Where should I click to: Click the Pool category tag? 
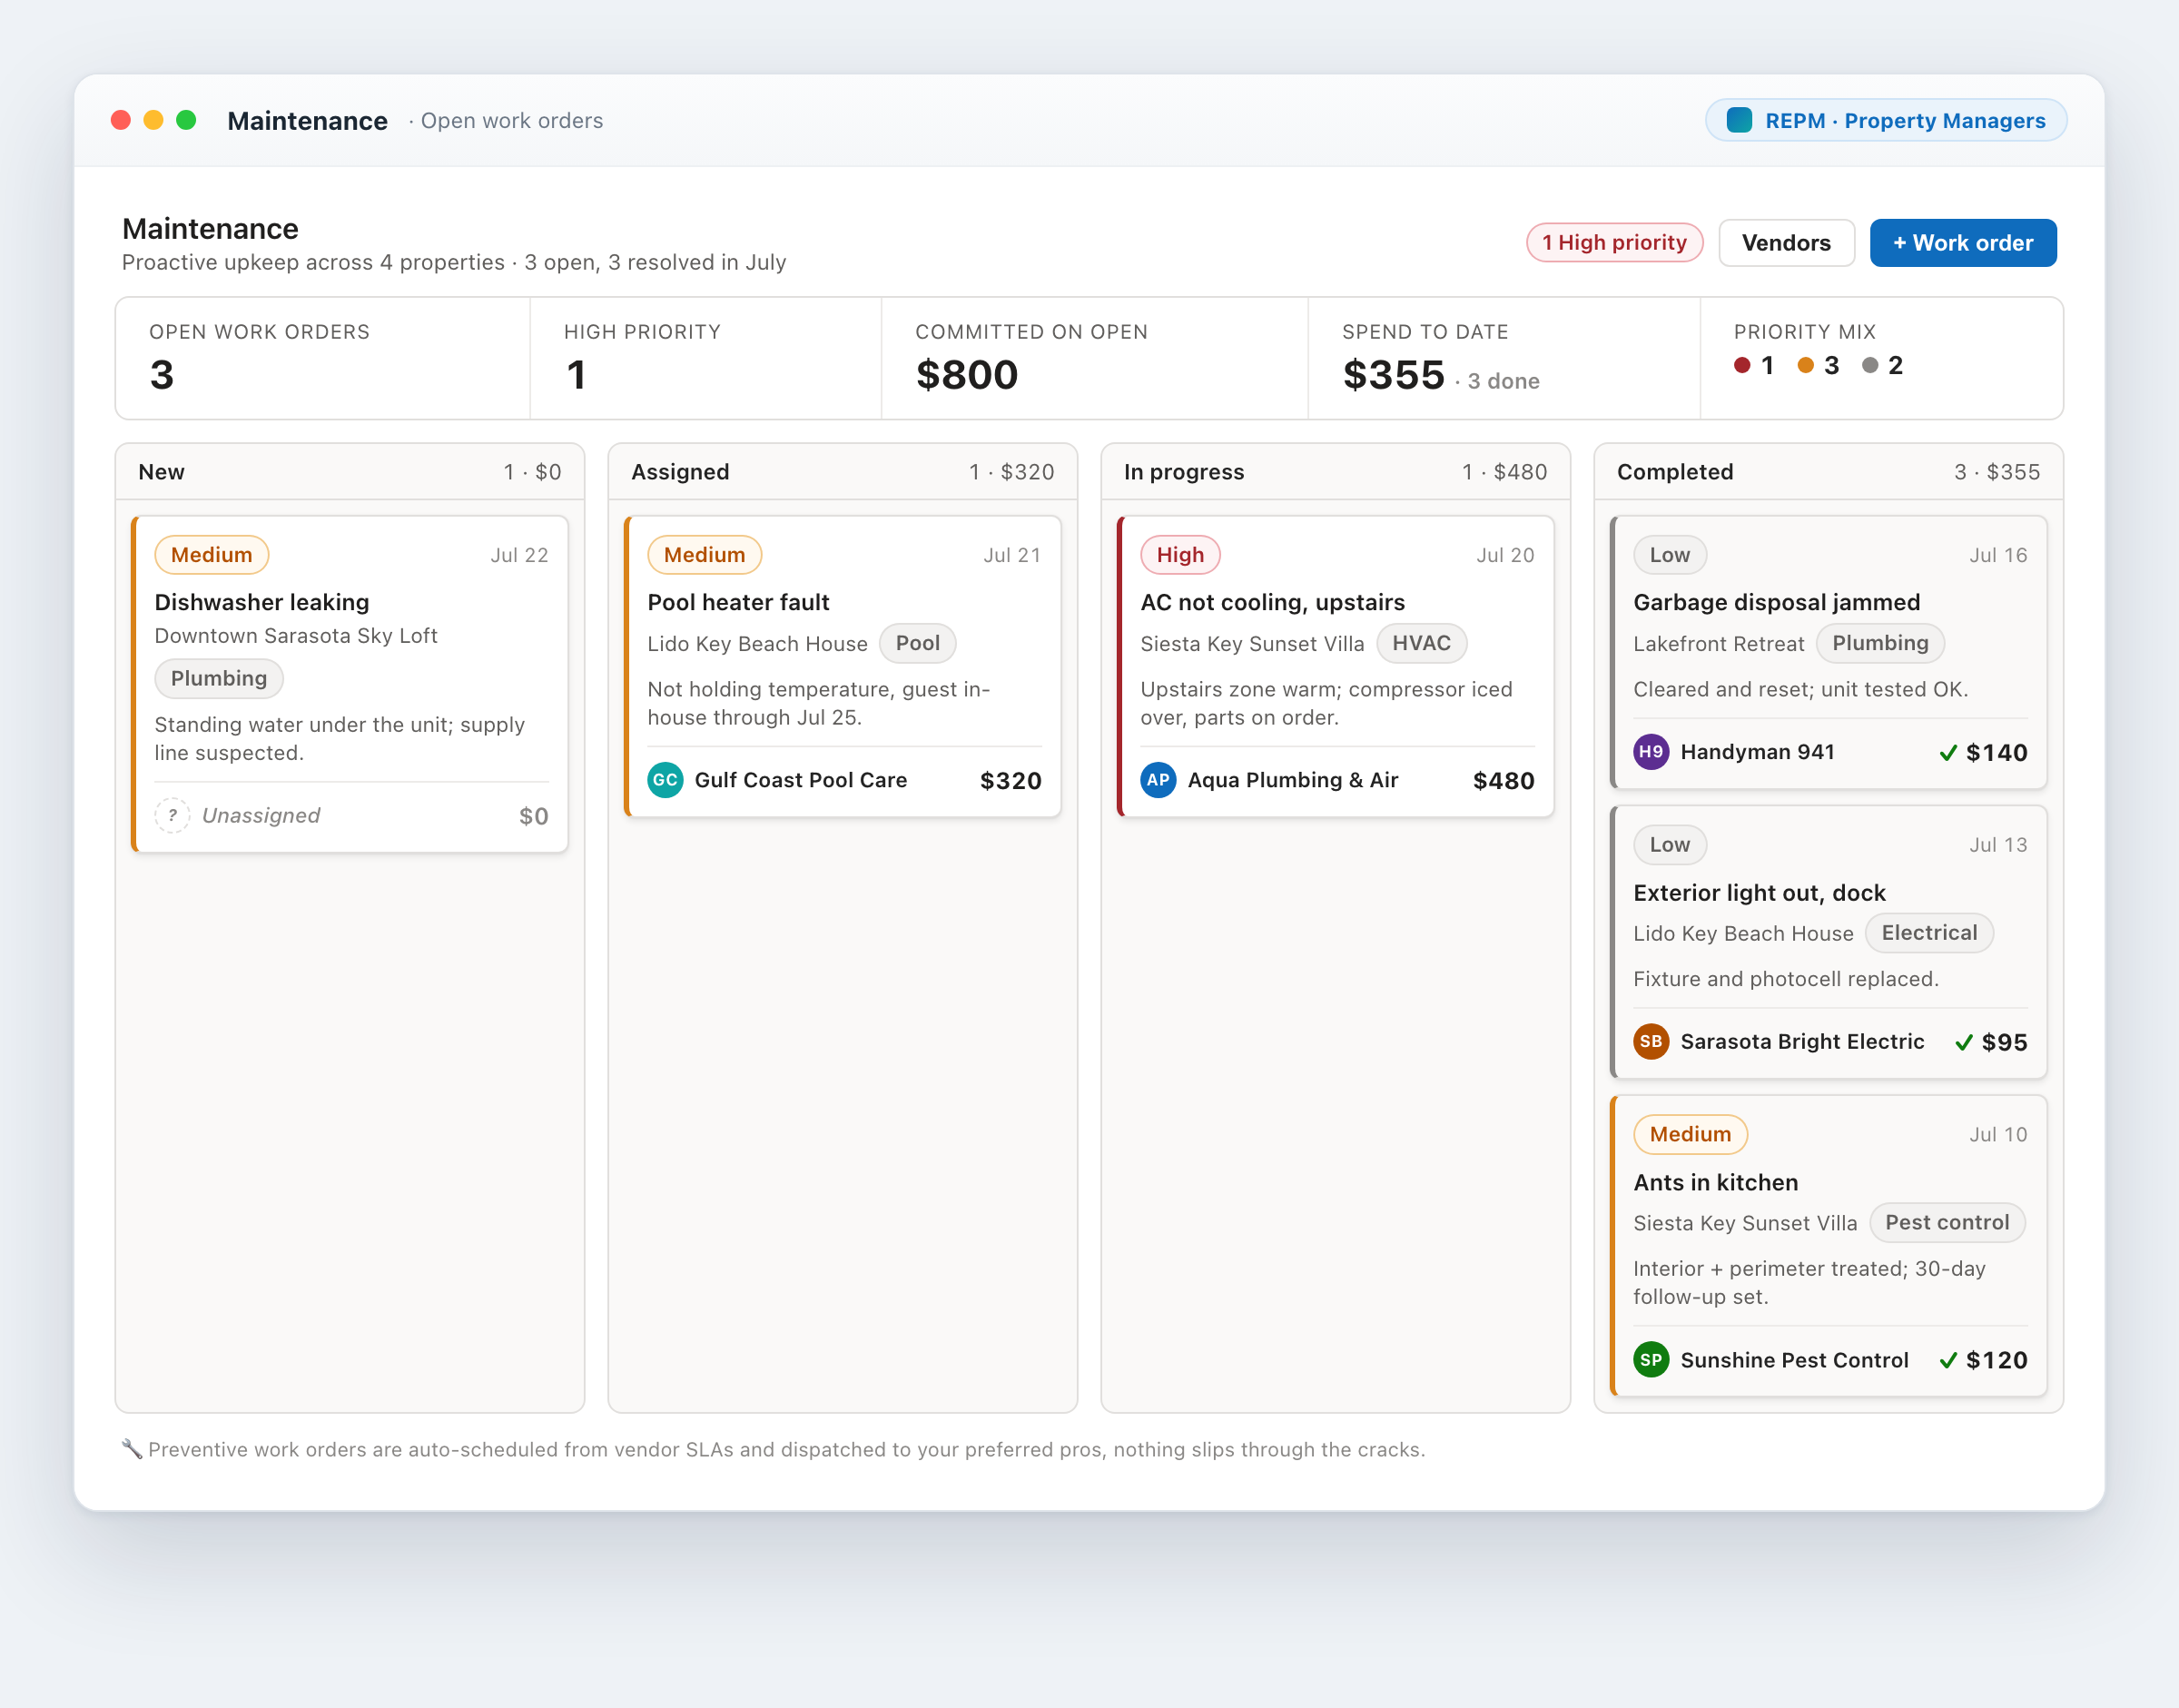tap(917, 643)
